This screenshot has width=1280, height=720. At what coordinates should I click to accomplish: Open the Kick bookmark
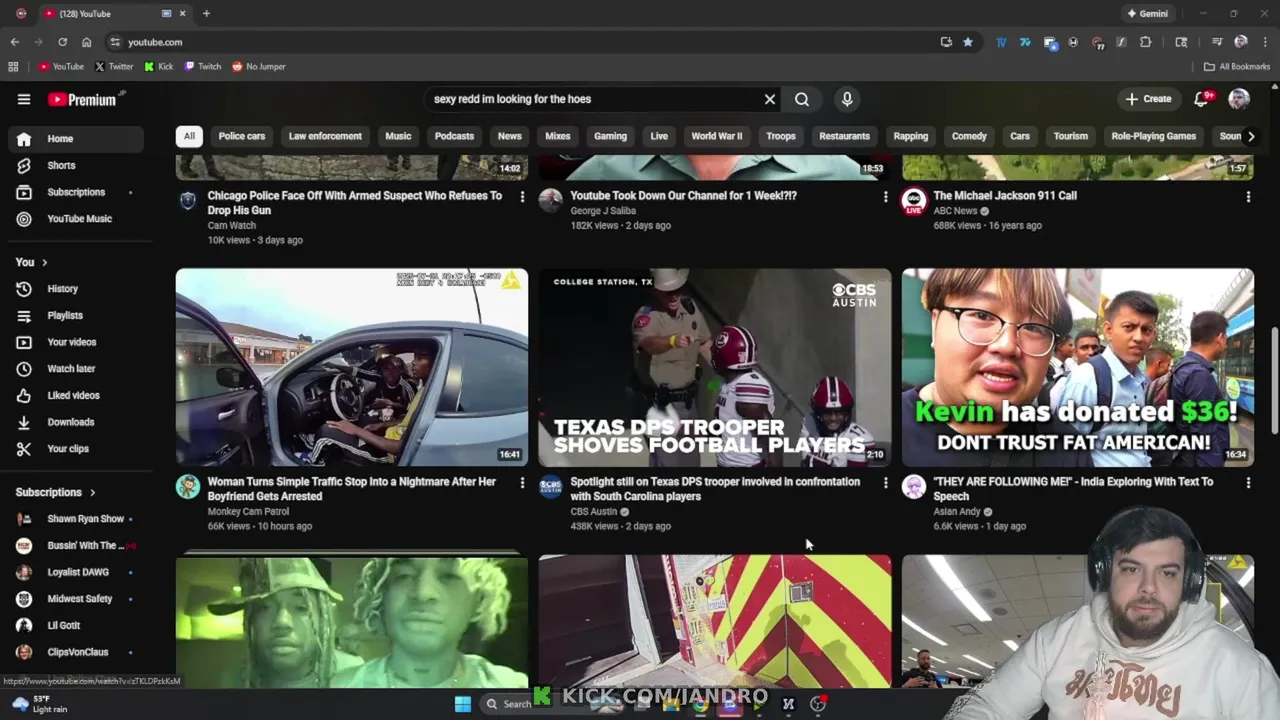pyautogui.click(x=159, y=67)
